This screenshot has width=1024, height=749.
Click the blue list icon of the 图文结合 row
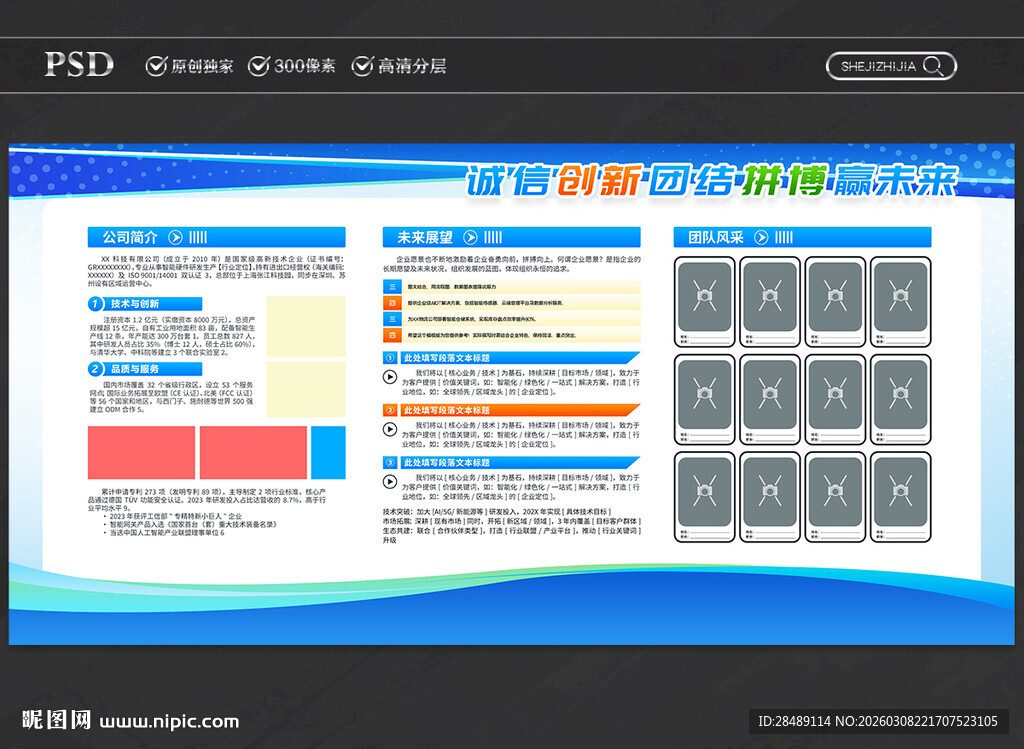coord(392,287)
